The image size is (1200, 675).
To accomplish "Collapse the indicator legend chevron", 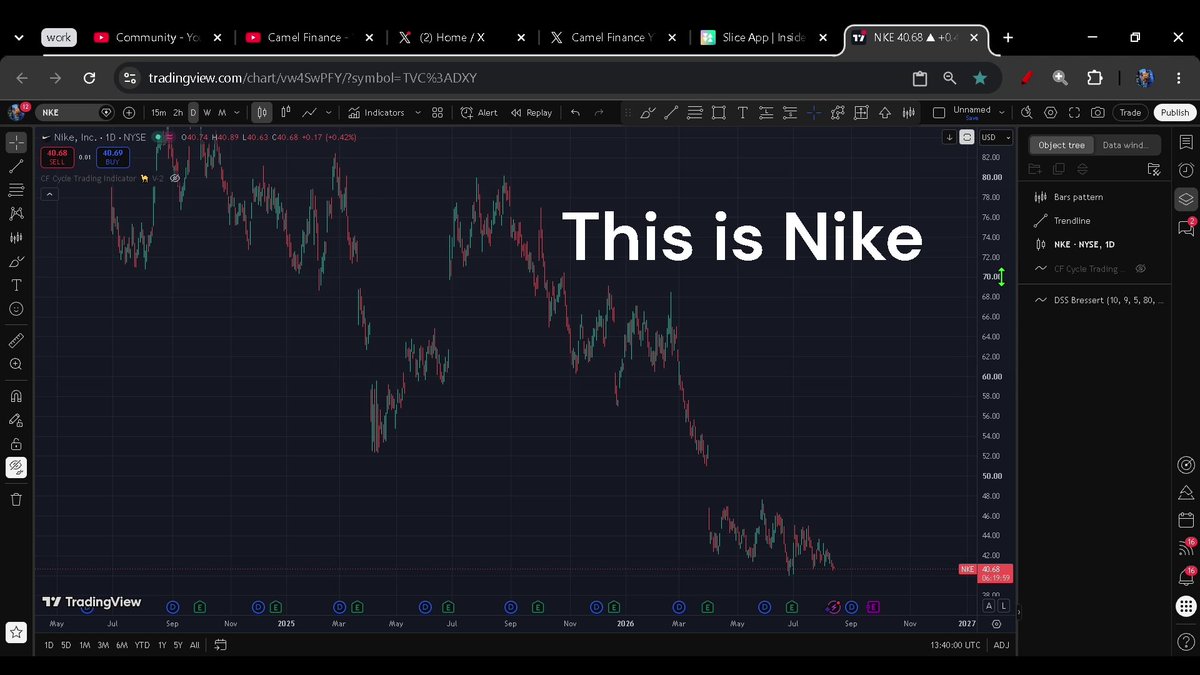I will pos(48,194).
